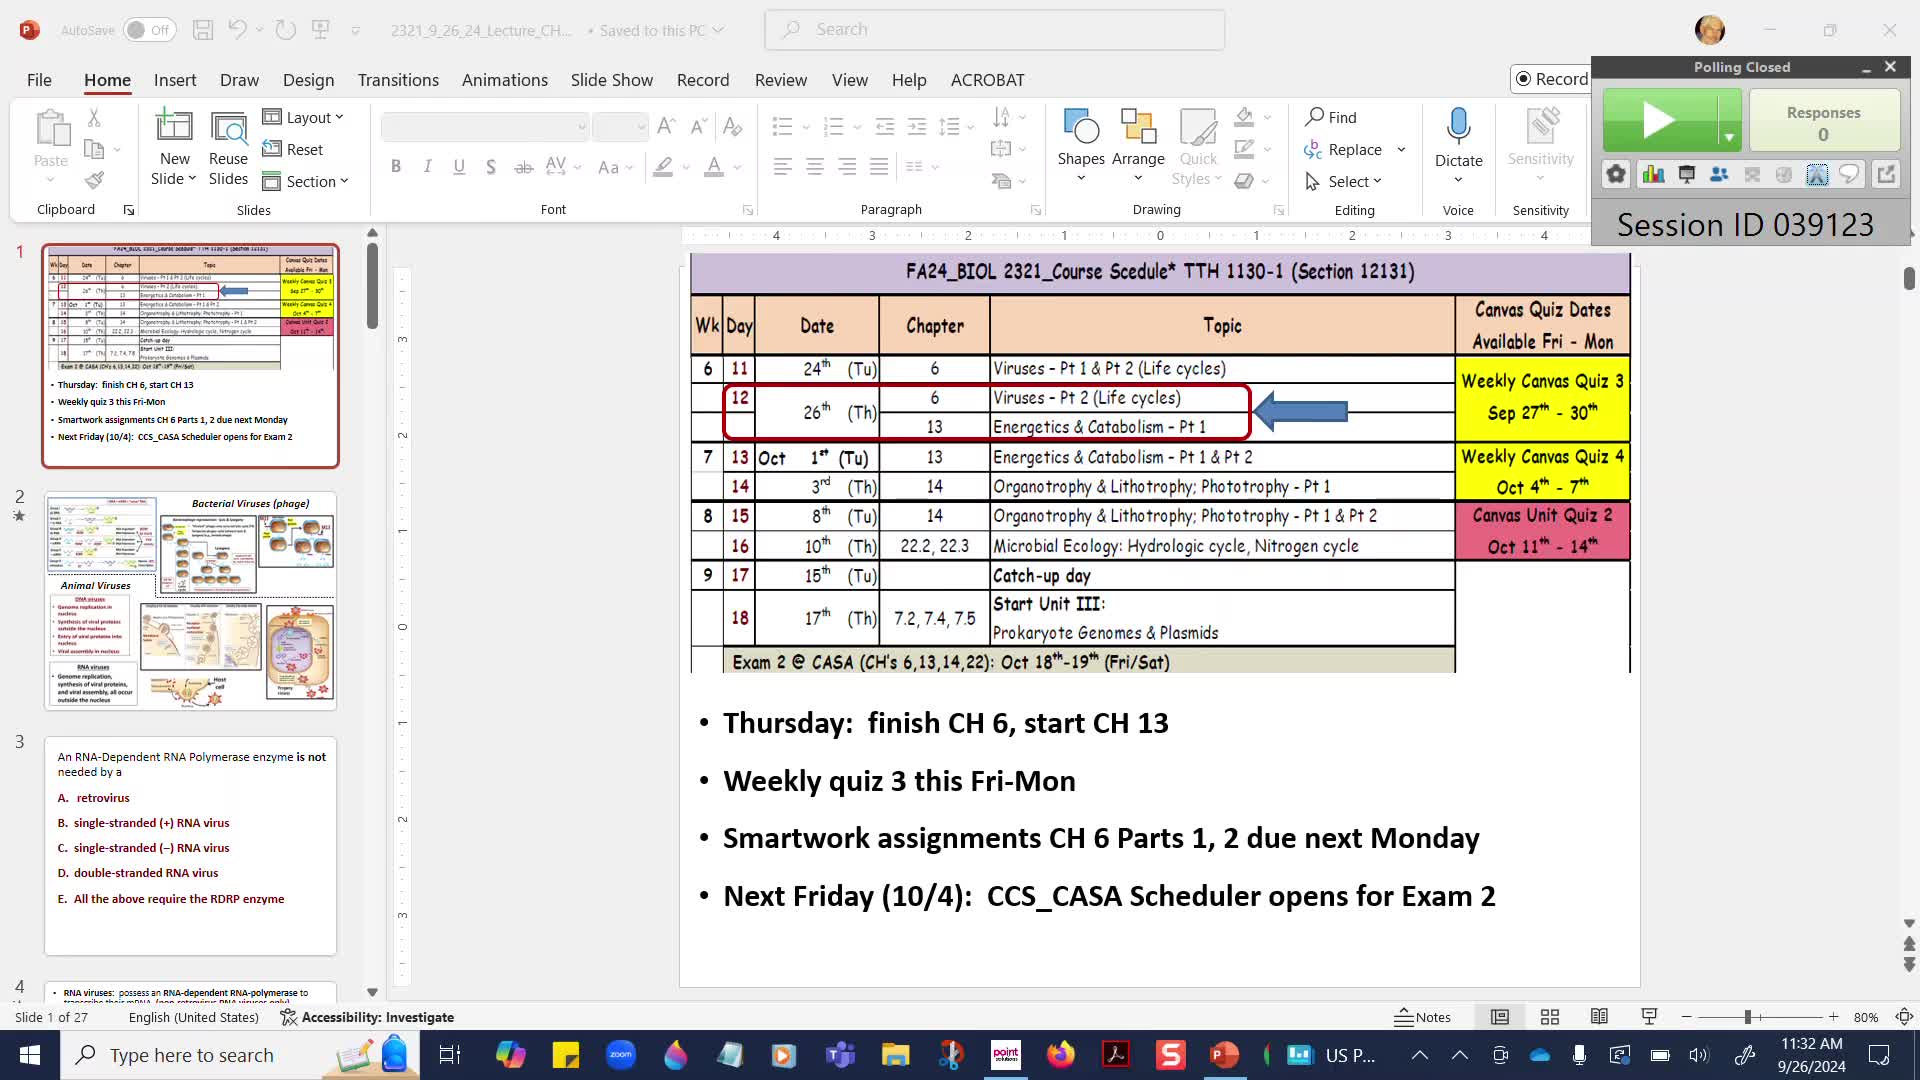
Task: Click Accessibility: Investigate in status bar
Action: point(367,1017)
